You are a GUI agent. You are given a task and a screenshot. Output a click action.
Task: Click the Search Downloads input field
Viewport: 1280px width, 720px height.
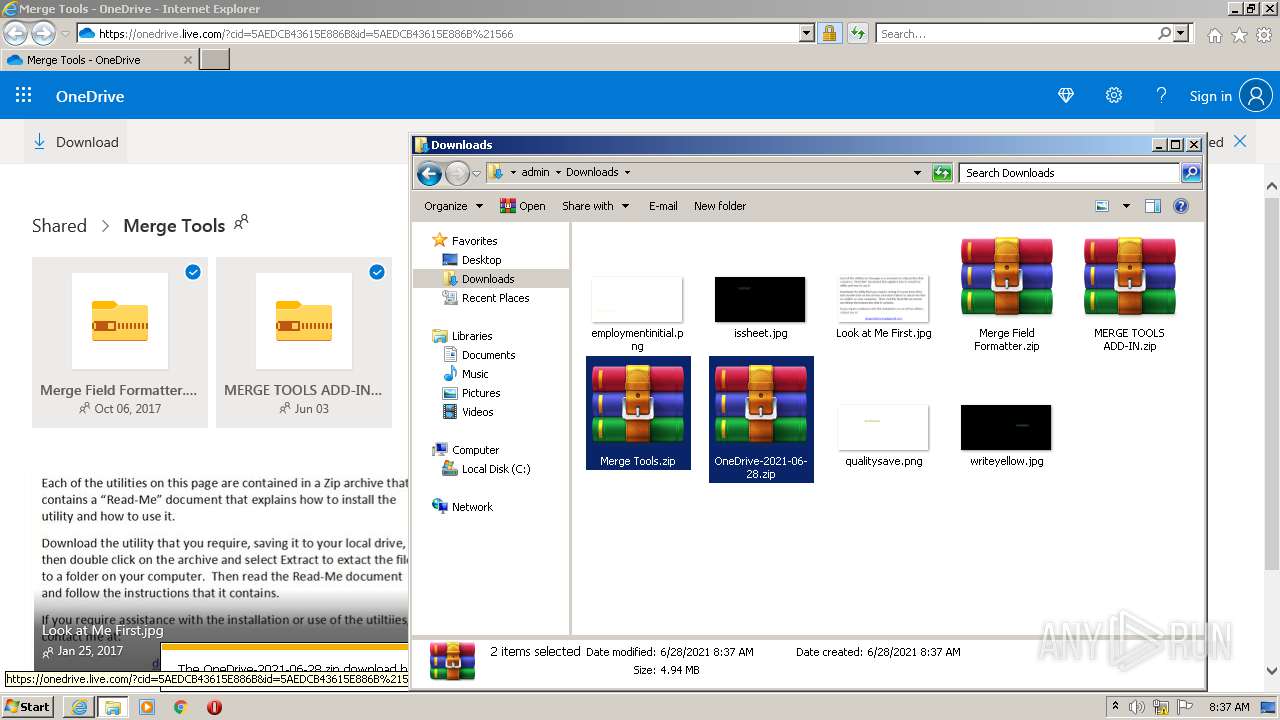[1069, 173]
